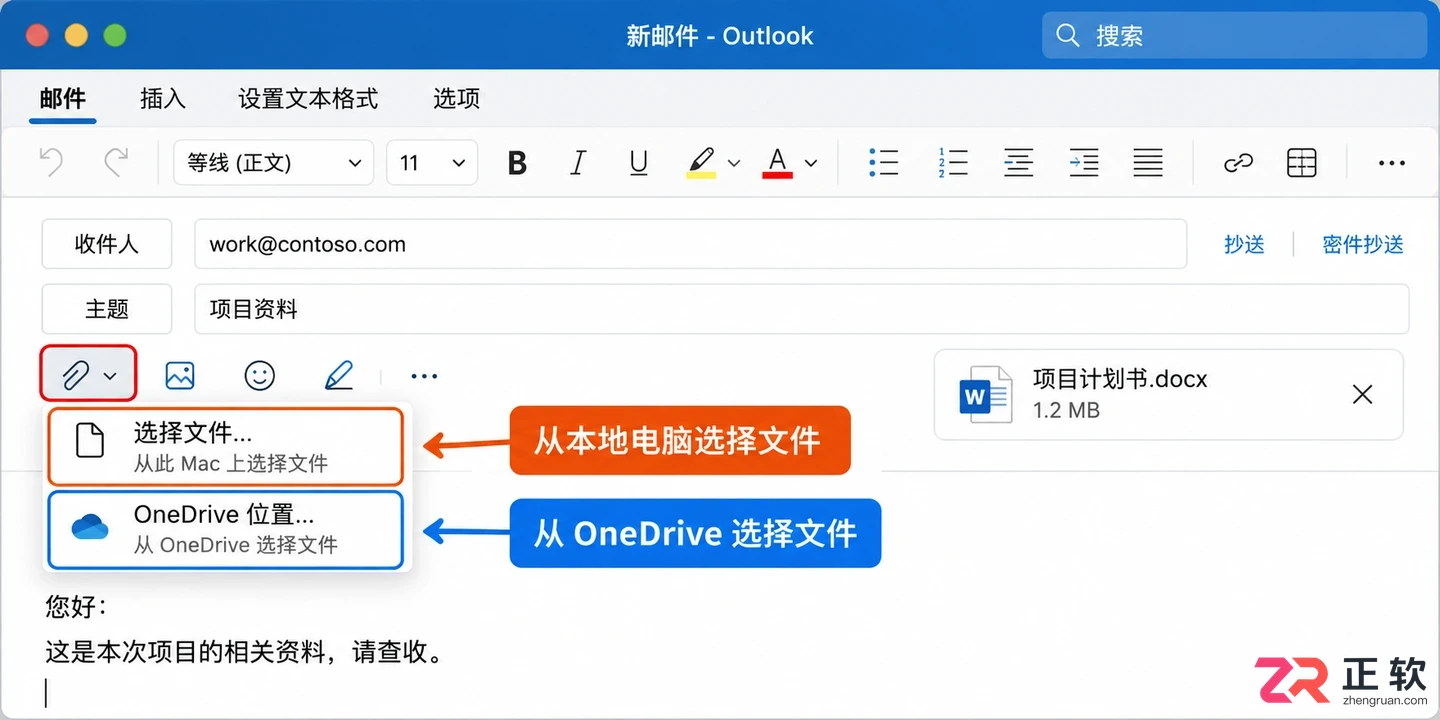Open the font size 11 dropdown
1440x720 pixels.
coord(432,163)
